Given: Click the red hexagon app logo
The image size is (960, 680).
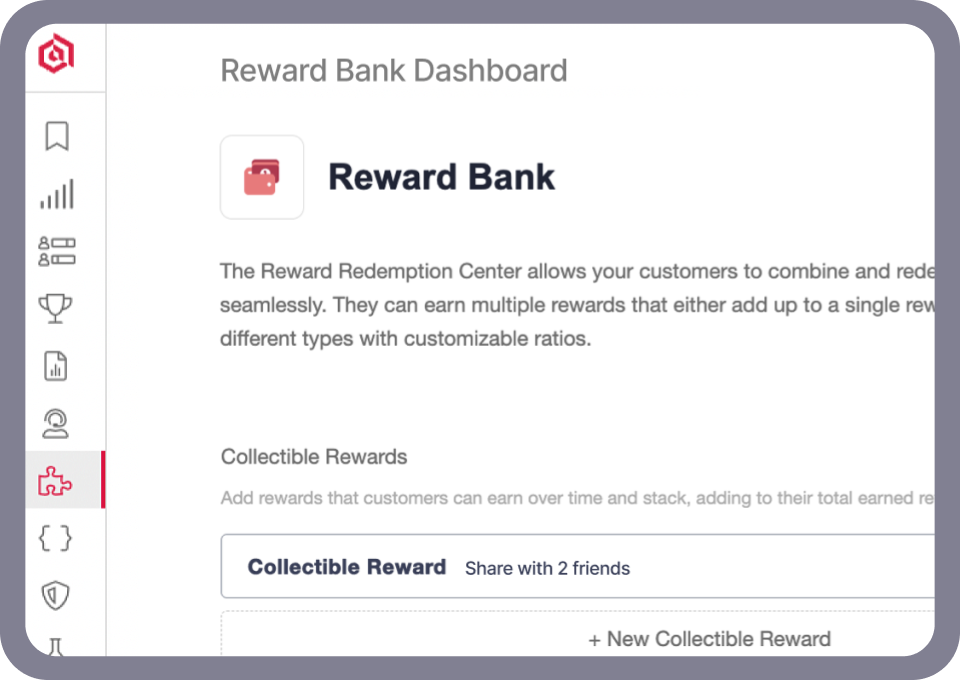Looking at the screenshot, I should [56, 53].
